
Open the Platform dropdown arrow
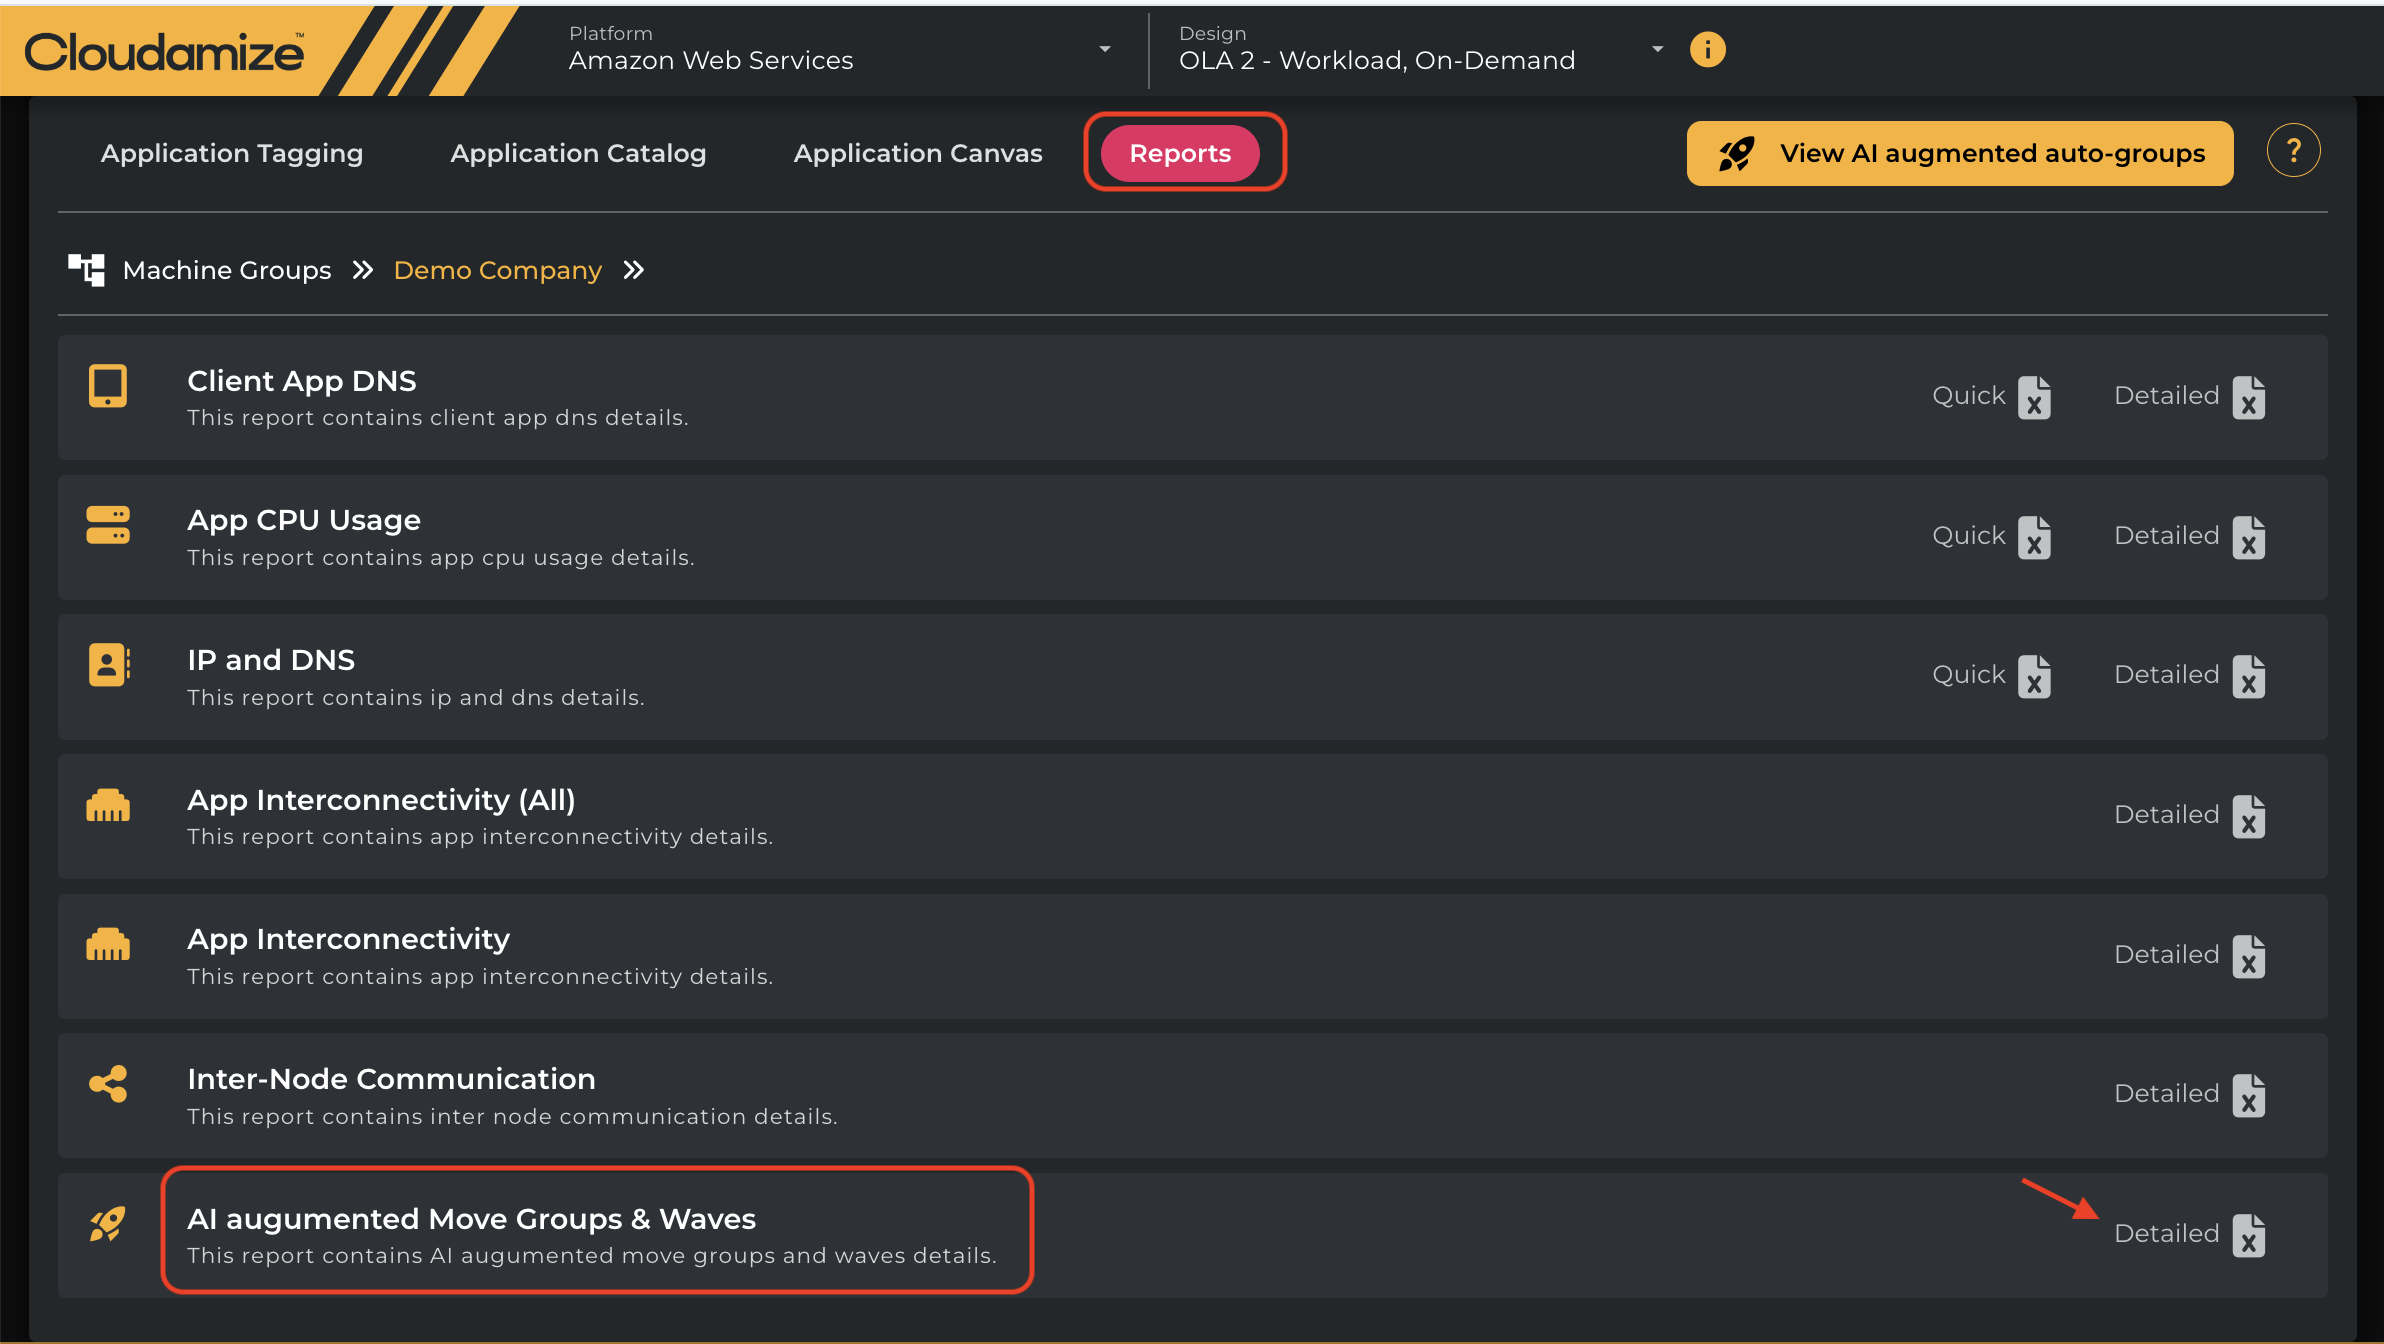pos(1104,49)
